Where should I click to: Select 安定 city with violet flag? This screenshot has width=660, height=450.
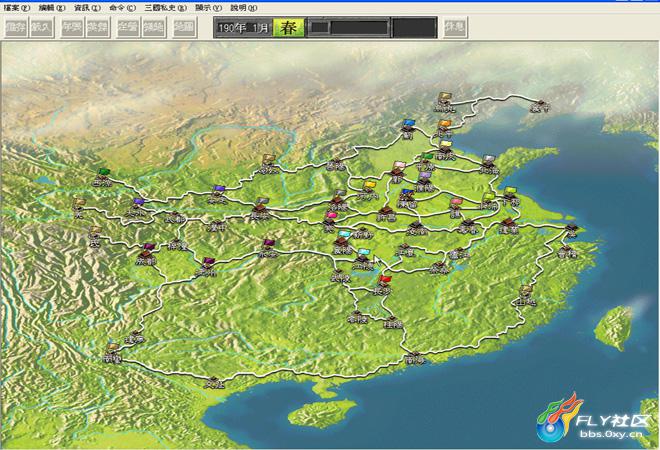218,195
